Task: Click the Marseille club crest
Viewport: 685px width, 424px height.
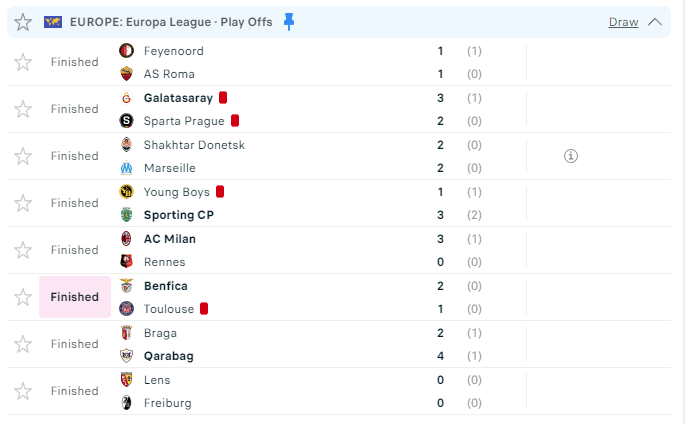Action: click(126, 168)
